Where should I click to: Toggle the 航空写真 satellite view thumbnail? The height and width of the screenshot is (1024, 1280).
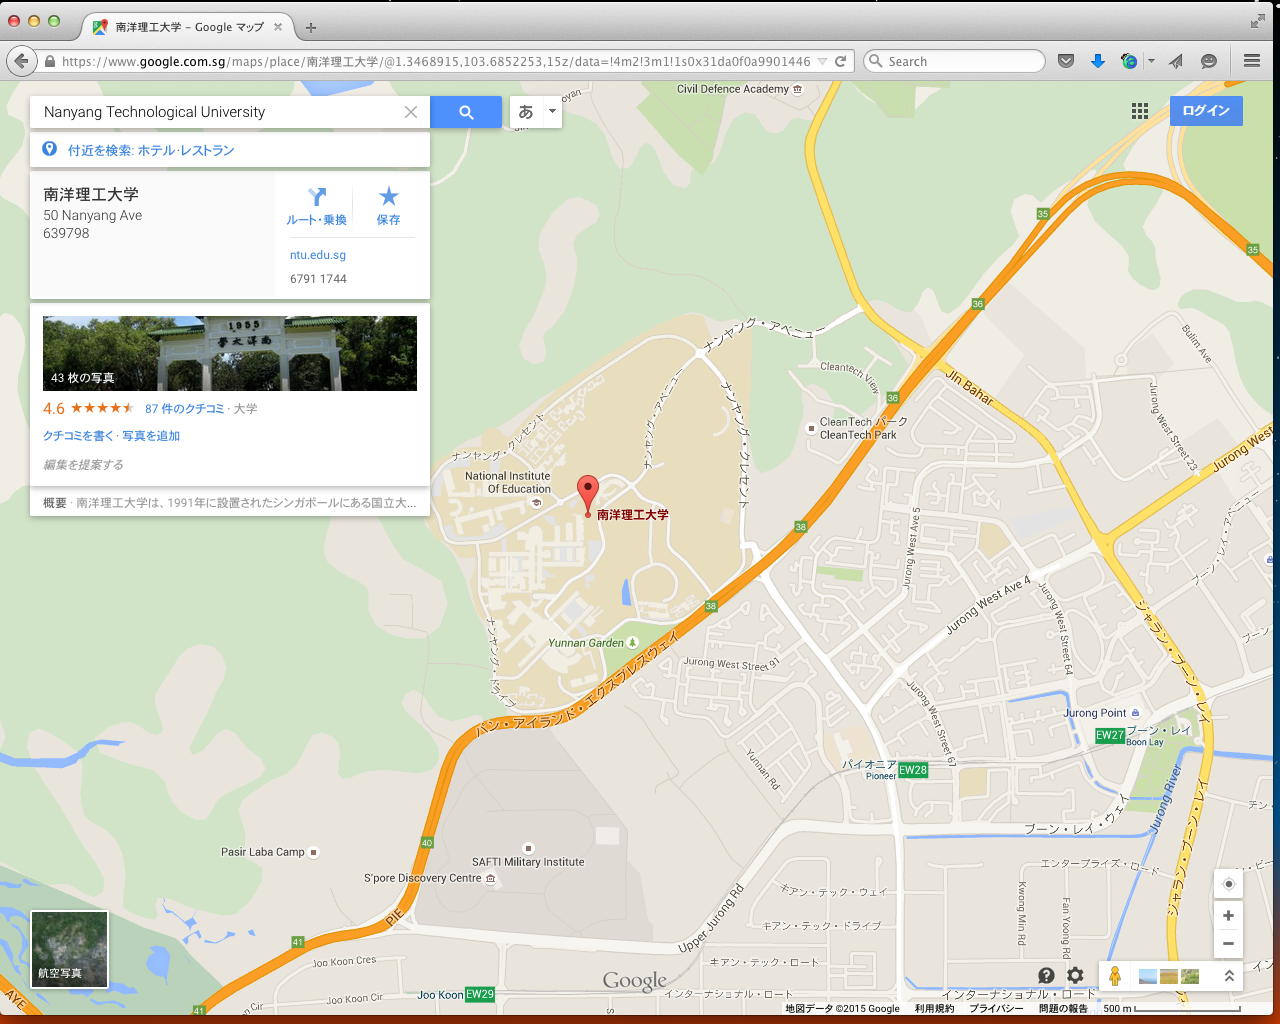coord(69,949)
